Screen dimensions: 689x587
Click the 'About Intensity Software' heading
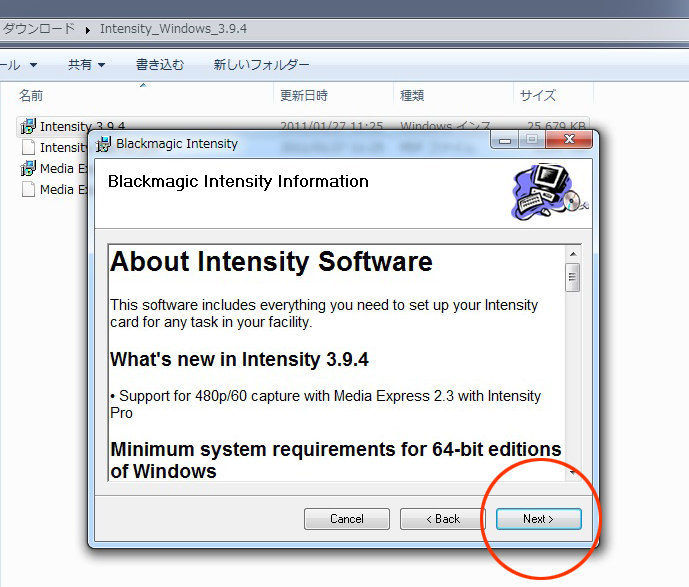pyautogui.click(x=271, y=262)
